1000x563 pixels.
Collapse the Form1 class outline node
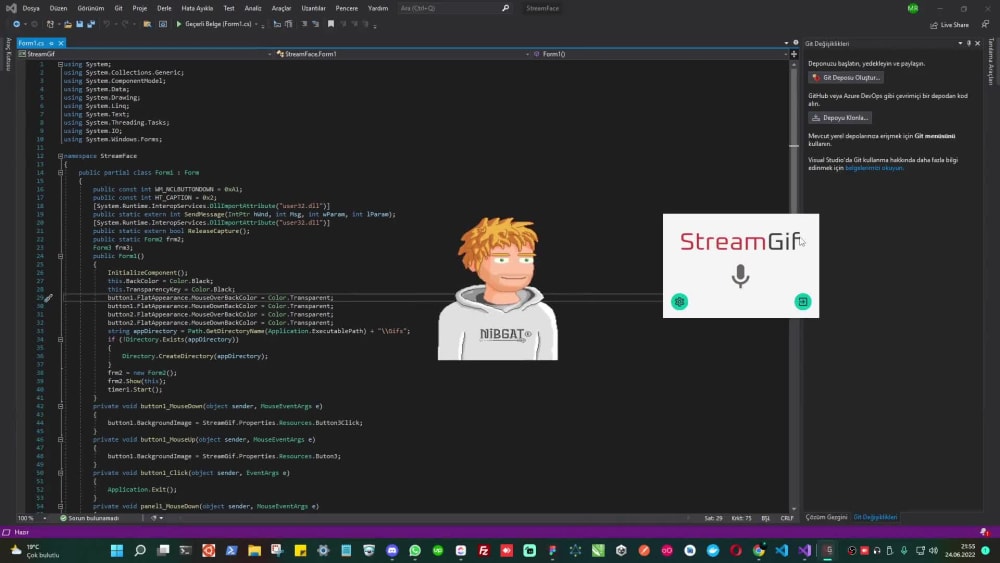[x=61, y=173]
